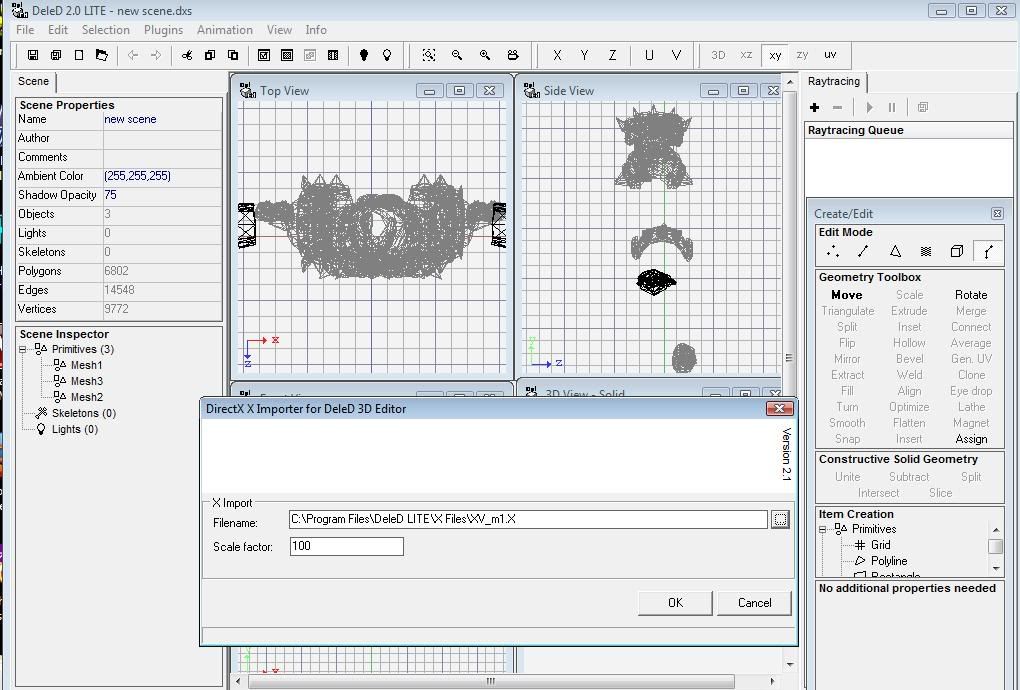
Task: Click the save scene floppy disk icon
Action: click(x=33, y=55)
